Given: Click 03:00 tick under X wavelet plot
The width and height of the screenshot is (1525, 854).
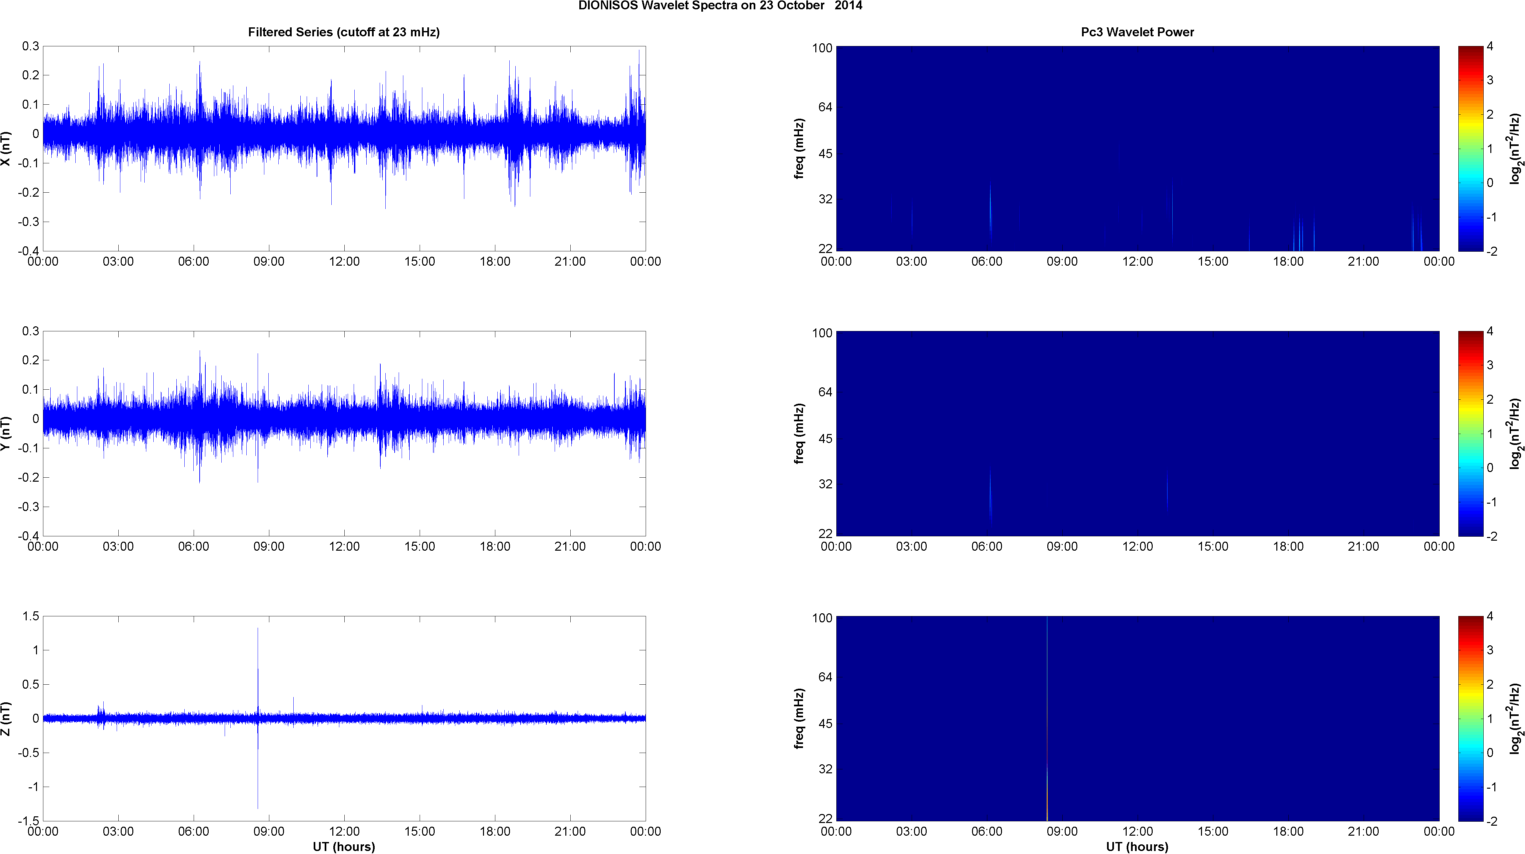Looking at the screenshot, I should pyautogui.click(x=911, y=262).
